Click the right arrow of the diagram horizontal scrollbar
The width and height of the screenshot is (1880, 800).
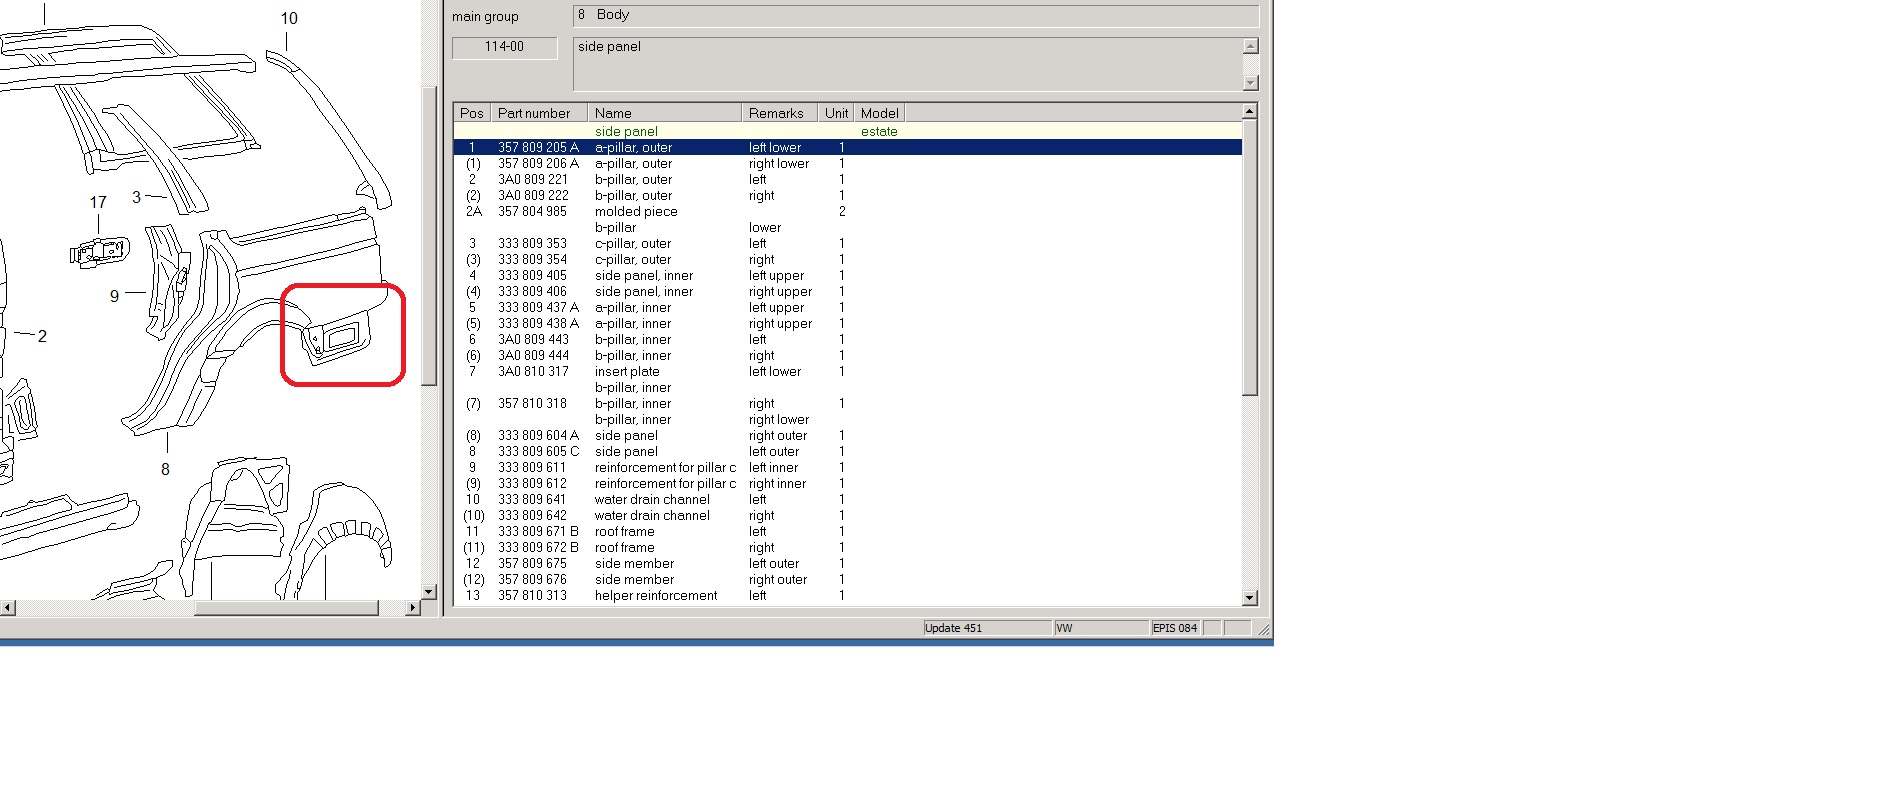pos(412,607)
